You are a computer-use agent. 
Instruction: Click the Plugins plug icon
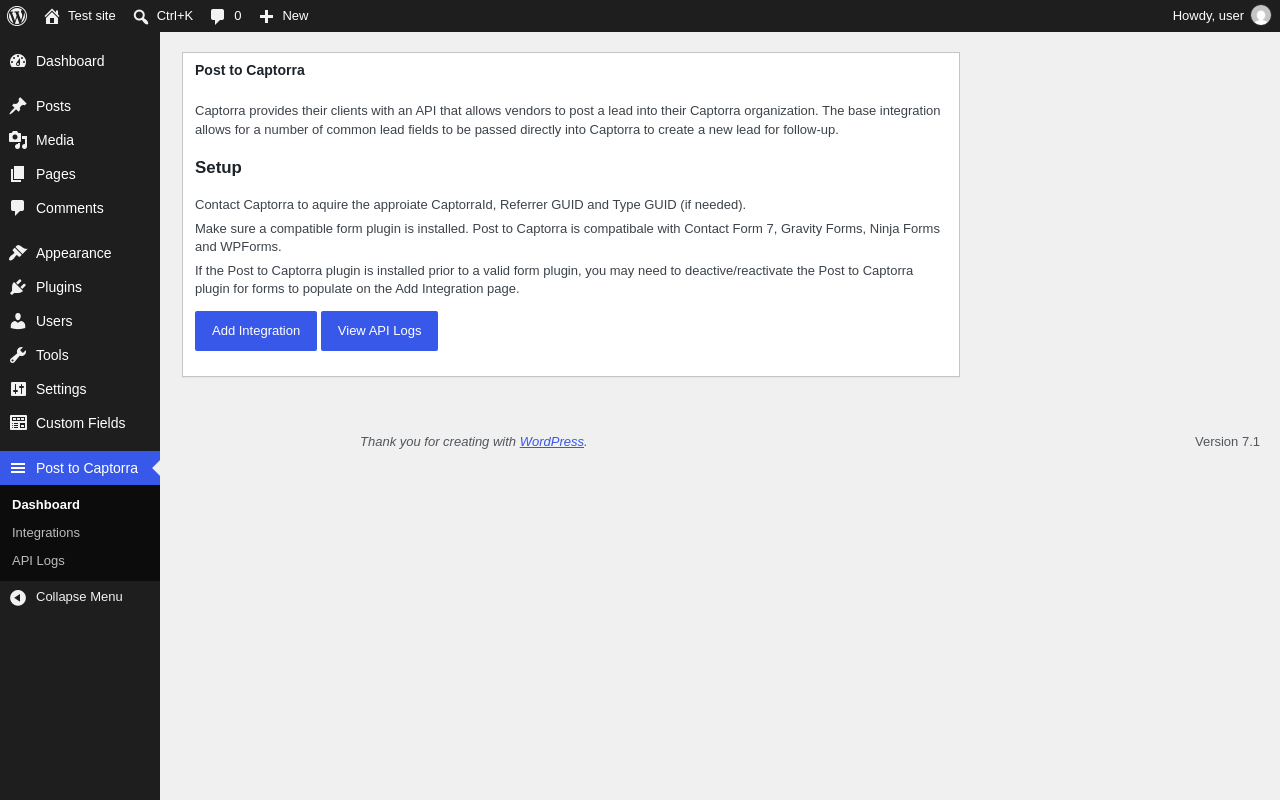click(18, 287)
